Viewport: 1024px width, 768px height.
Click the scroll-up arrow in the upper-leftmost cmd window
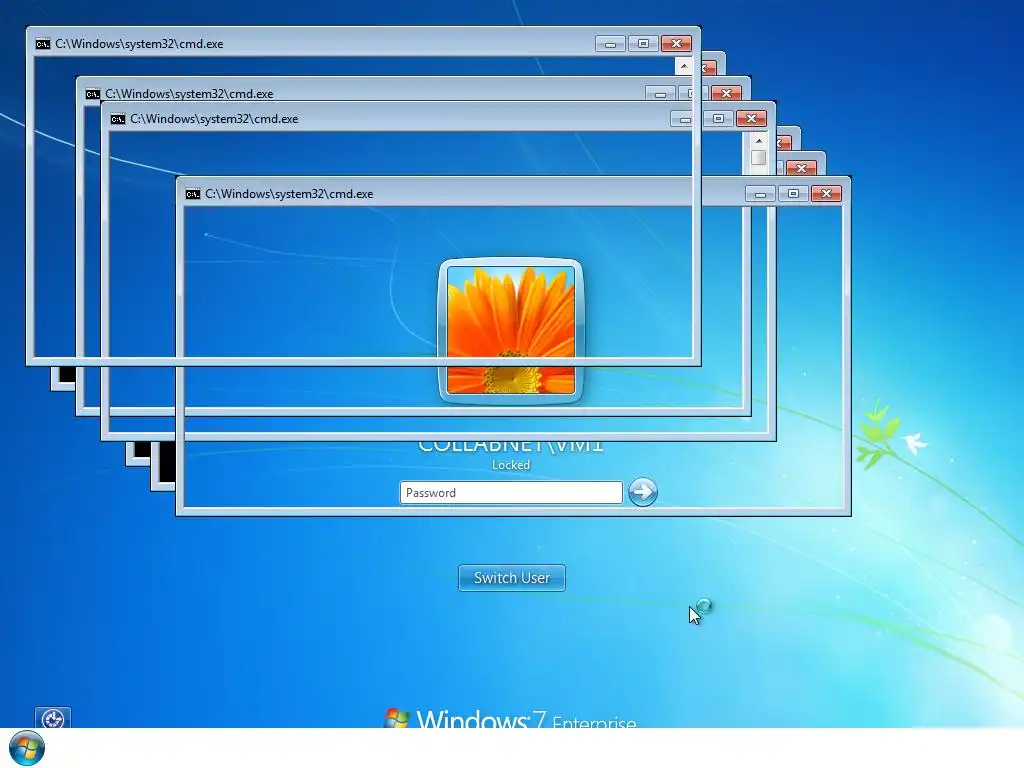tap(684, 65)
